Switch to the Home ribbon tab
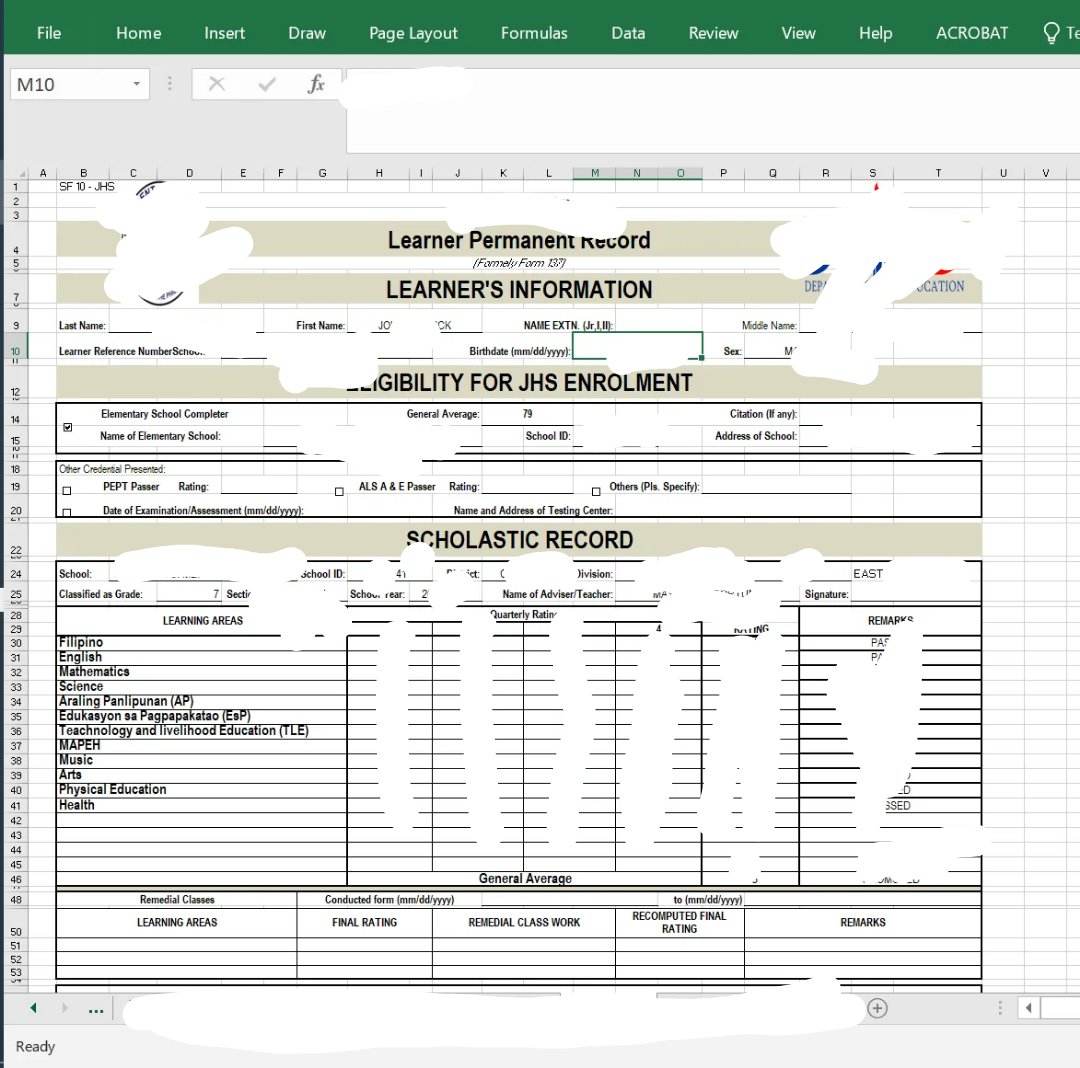This screenshot has height=1068, width=1080. [138, 33]
